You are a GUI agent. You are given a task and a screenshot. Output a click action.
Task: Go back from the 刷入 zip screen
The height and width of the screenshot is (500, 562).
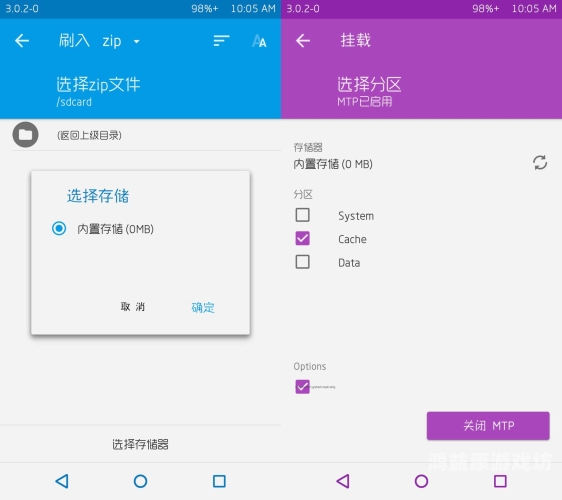click(x=22, y=41)
